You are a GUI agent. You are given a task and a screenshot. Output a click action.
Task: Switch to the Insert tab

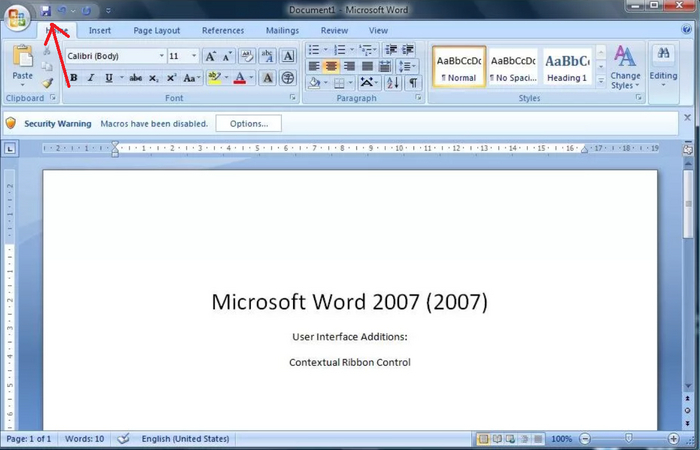pyautogui.click(x=100, y=31)
